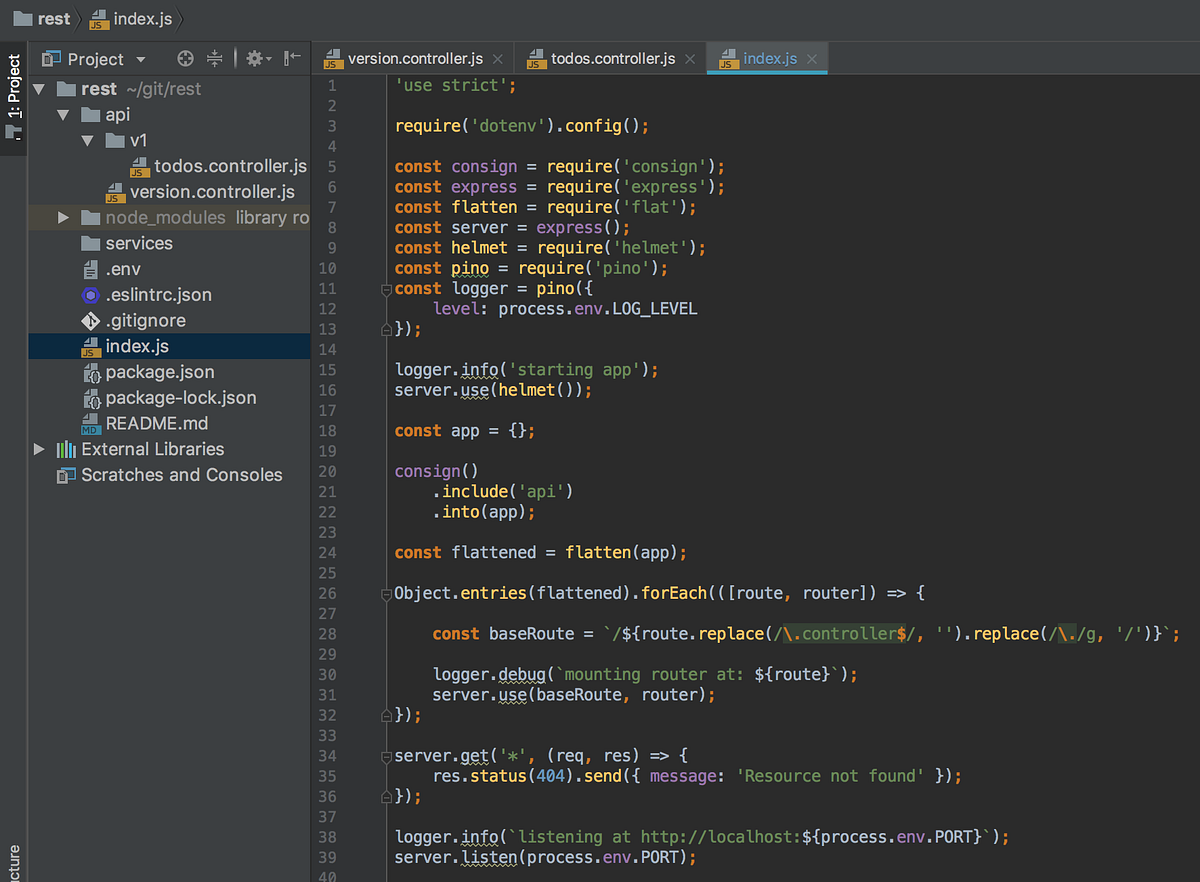The height and width of the screenshot is (882, 1200).
Task: Collapse the api folder
Action: 63,115
